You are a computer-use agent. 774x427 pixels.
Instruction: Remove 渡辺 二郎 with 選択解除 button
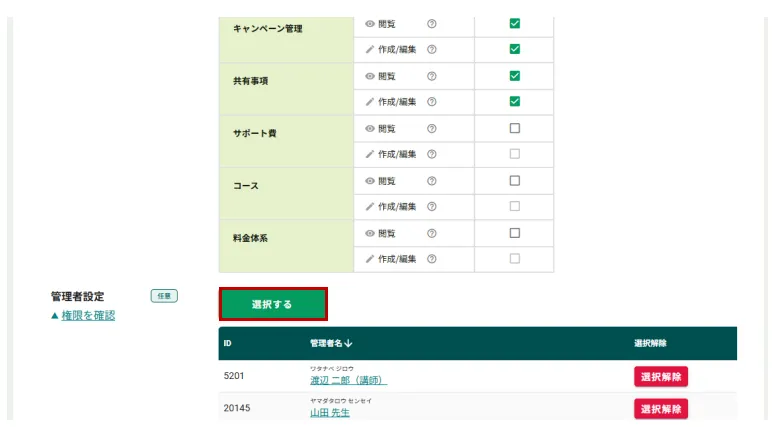pos(660,377)
